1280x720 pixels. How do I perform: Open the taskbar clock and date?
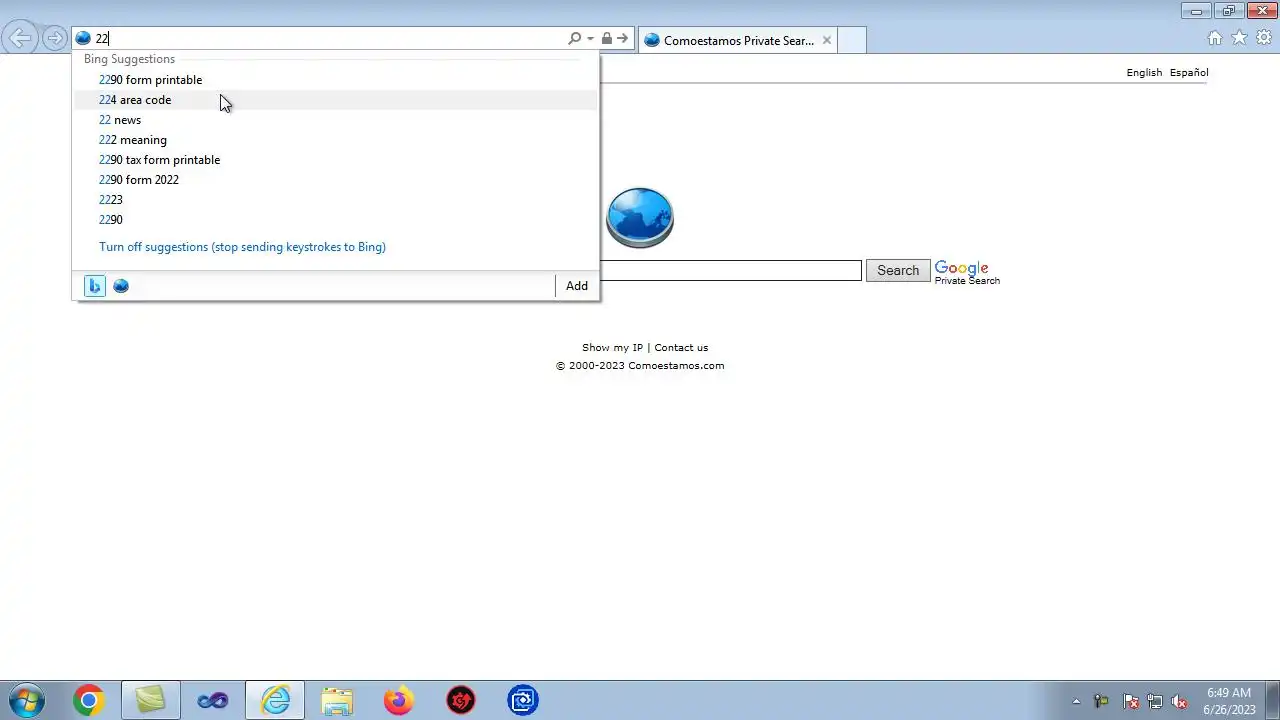1229,701
